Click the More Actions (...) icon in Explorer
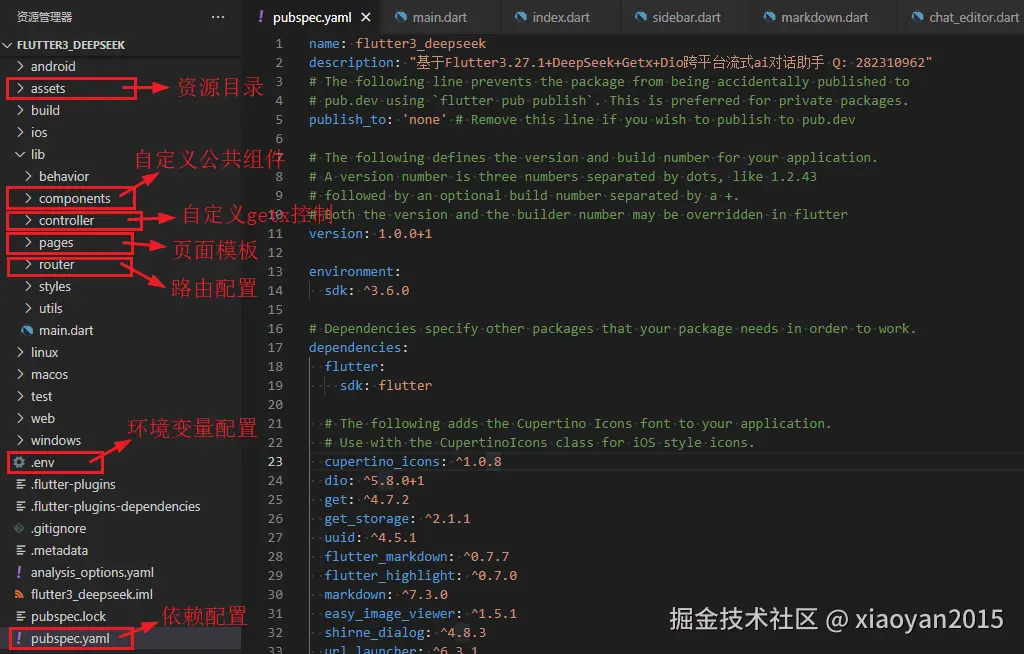Screen dimensions: 1024x654 point(218,16)
